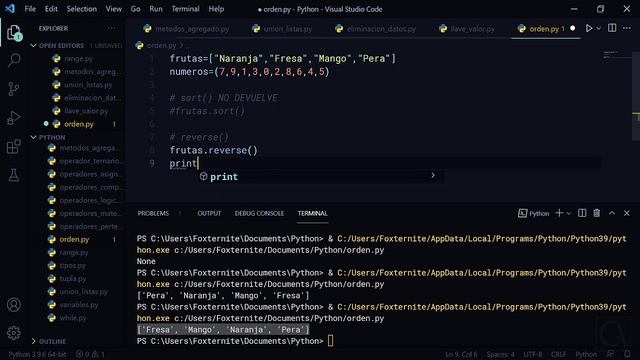640x360 pixels.
Task: Maximize the panel size chevron
Action: click(612, 213)
